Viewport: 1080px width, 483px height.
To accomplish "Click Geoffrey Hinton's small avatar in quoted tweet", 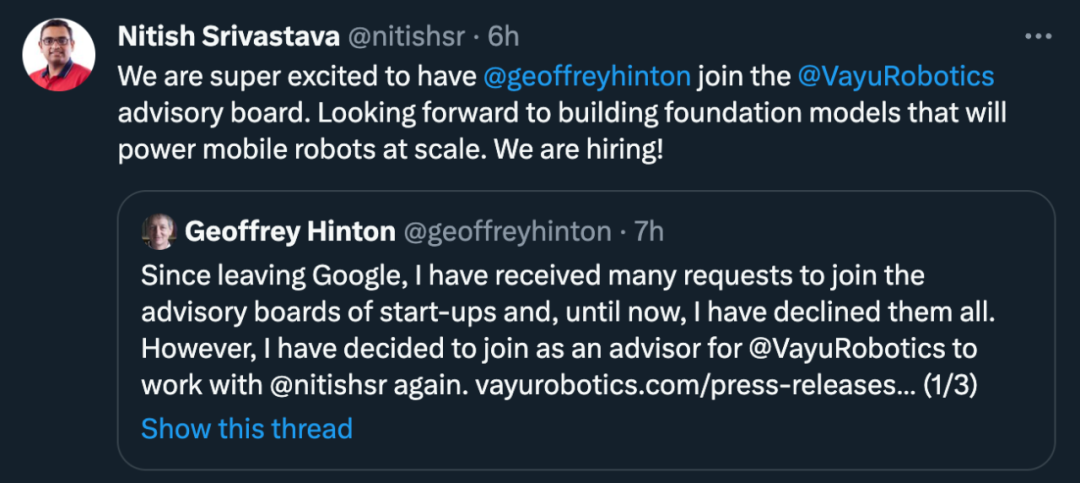I will (x=159, y=232).
